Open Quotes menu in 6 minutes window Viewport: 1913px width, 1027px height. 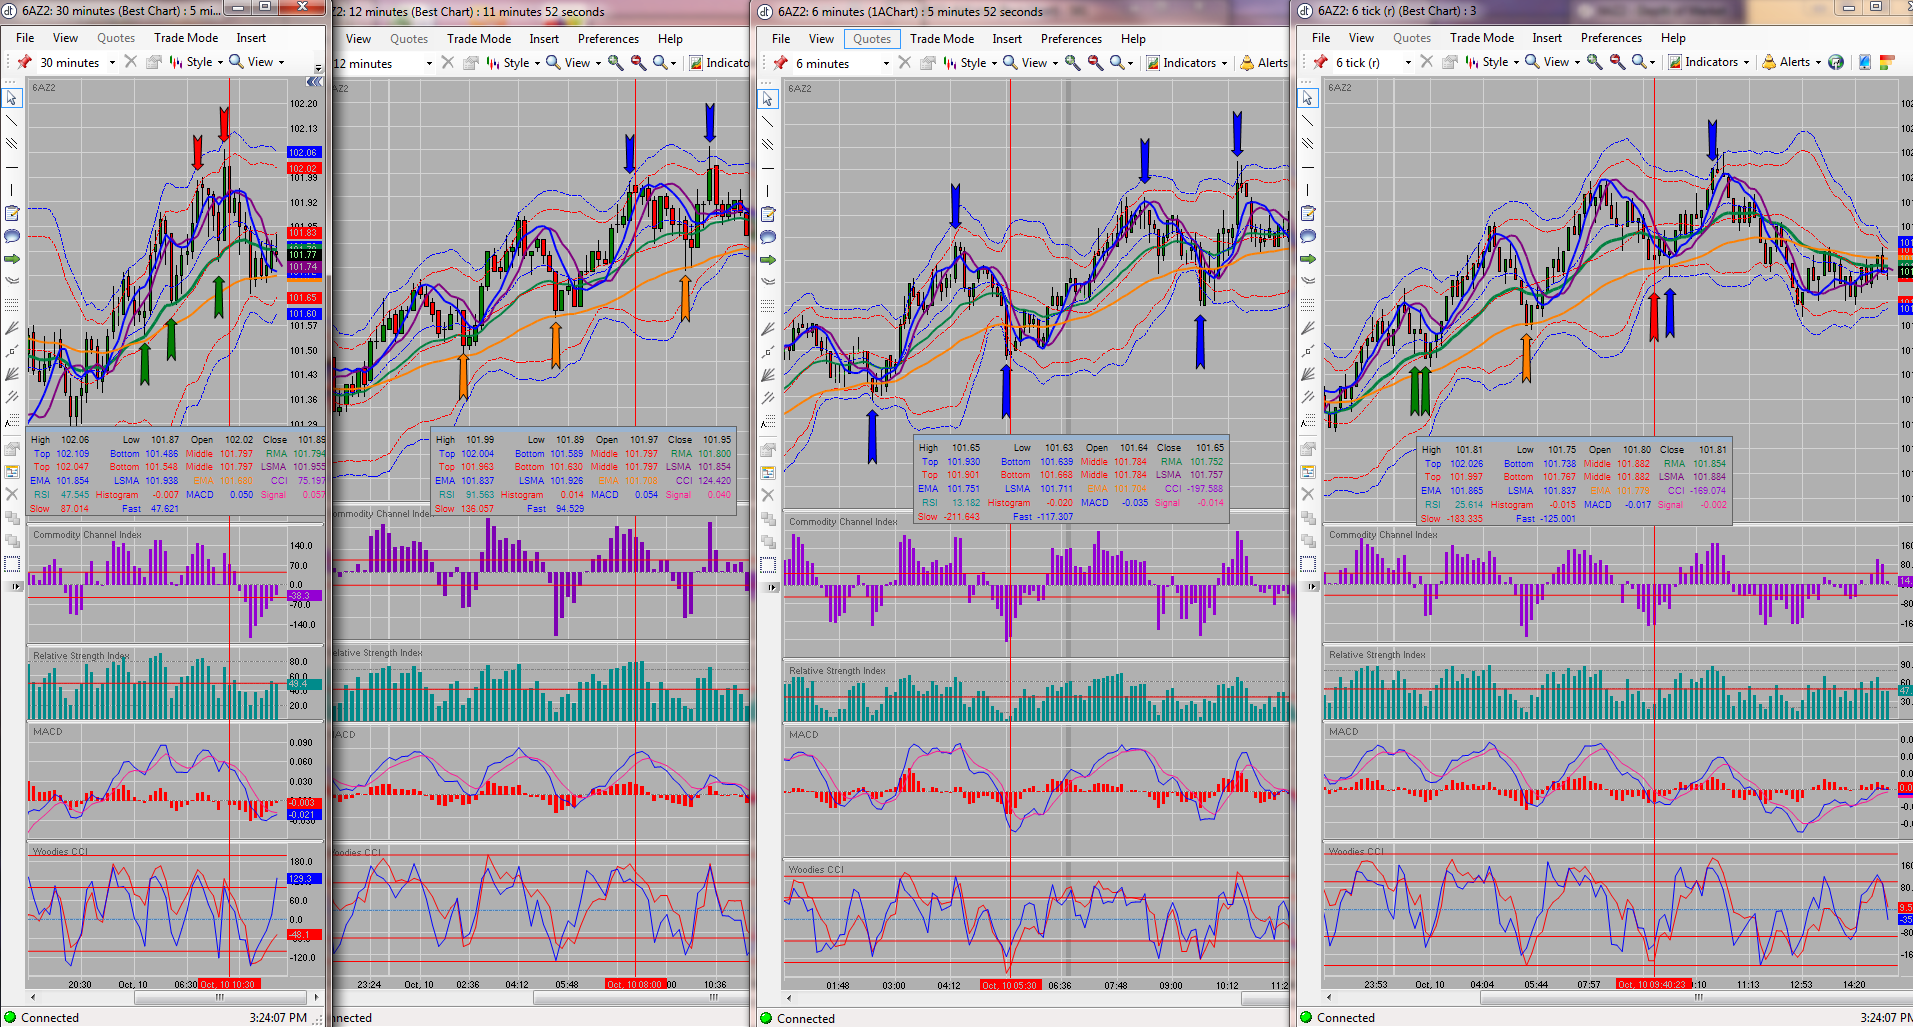pos(872,39)
